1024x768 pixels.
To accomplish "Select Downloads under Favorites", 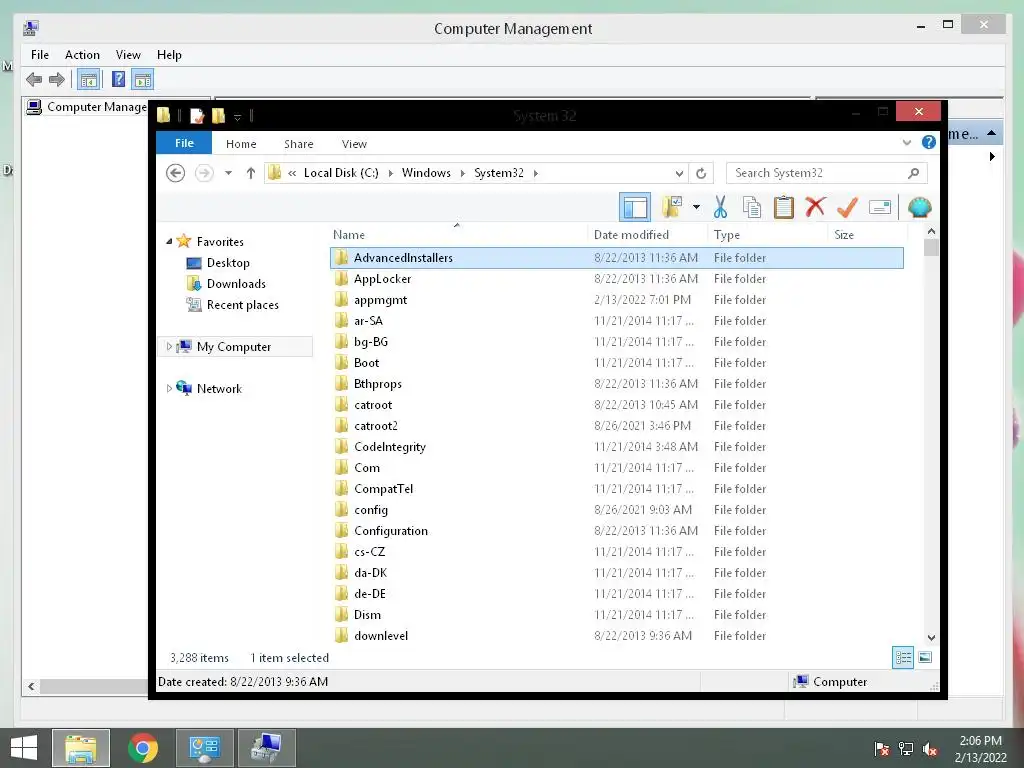I will 236,283.
